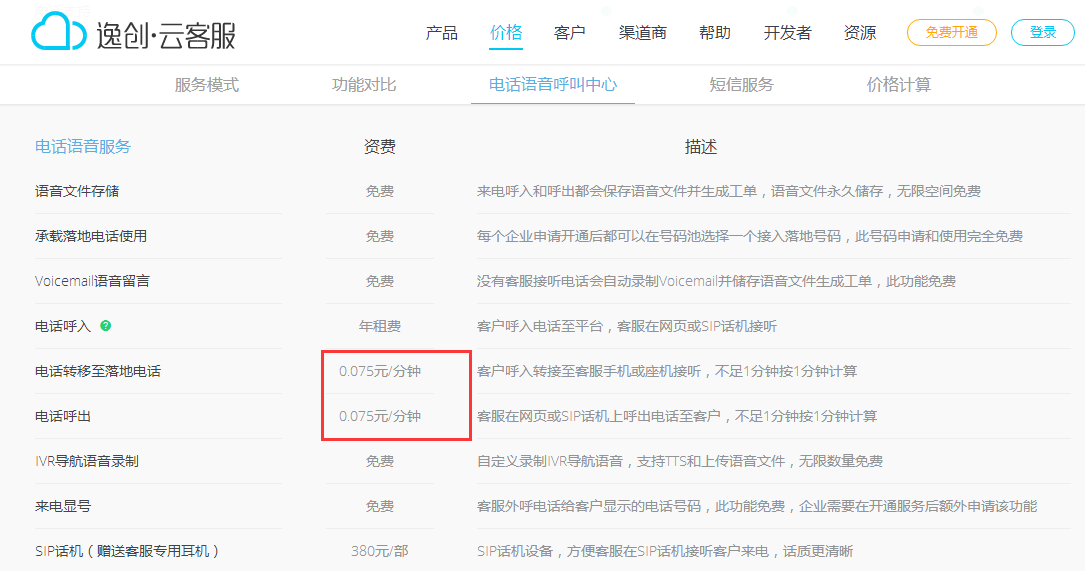Click the 承载落地电话使用 row label

pos(91,236)
